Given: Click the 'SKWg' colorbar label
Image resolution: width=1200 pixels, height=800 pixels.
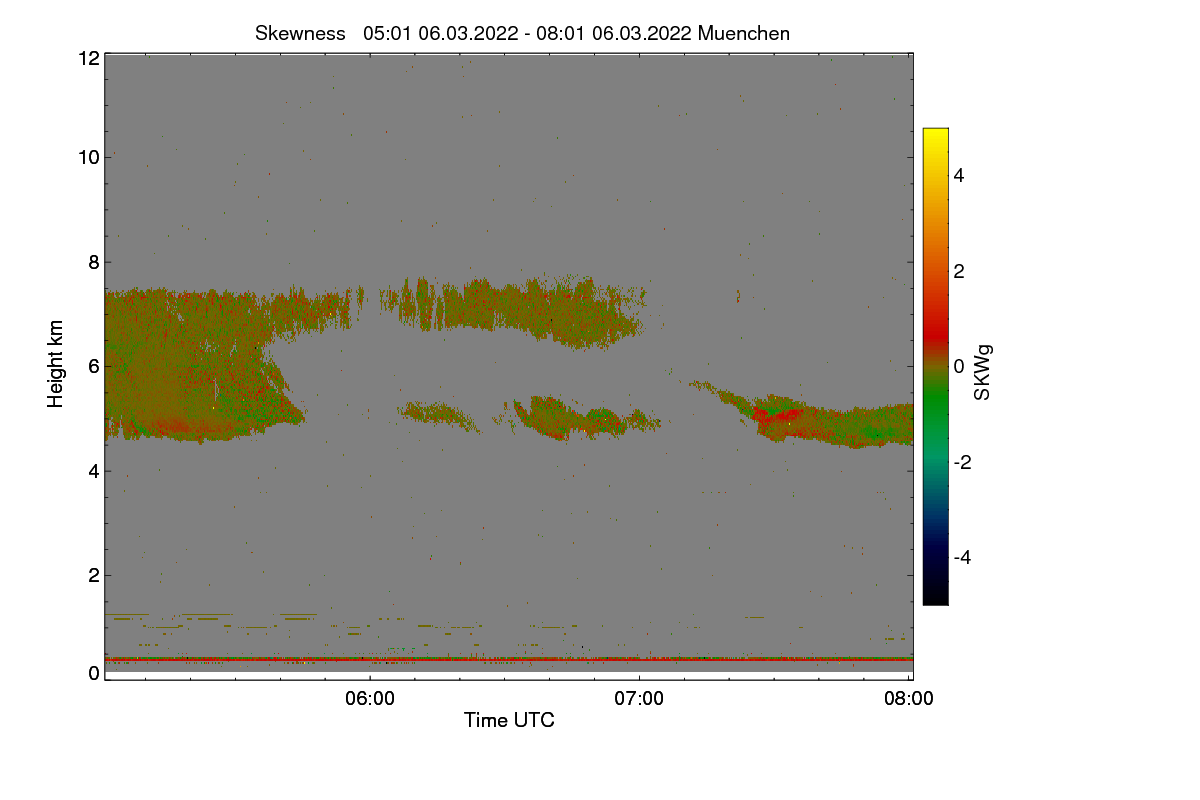Looking at the screenshot, I should (x=982, y=372).
